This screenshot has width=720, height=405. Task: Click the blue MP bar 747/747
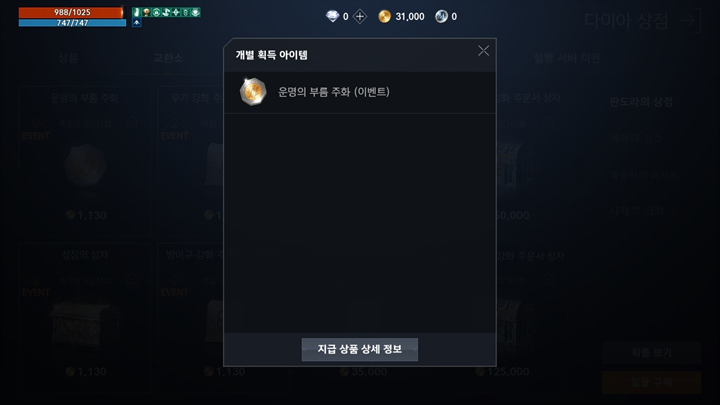click(x=73, y=22)
